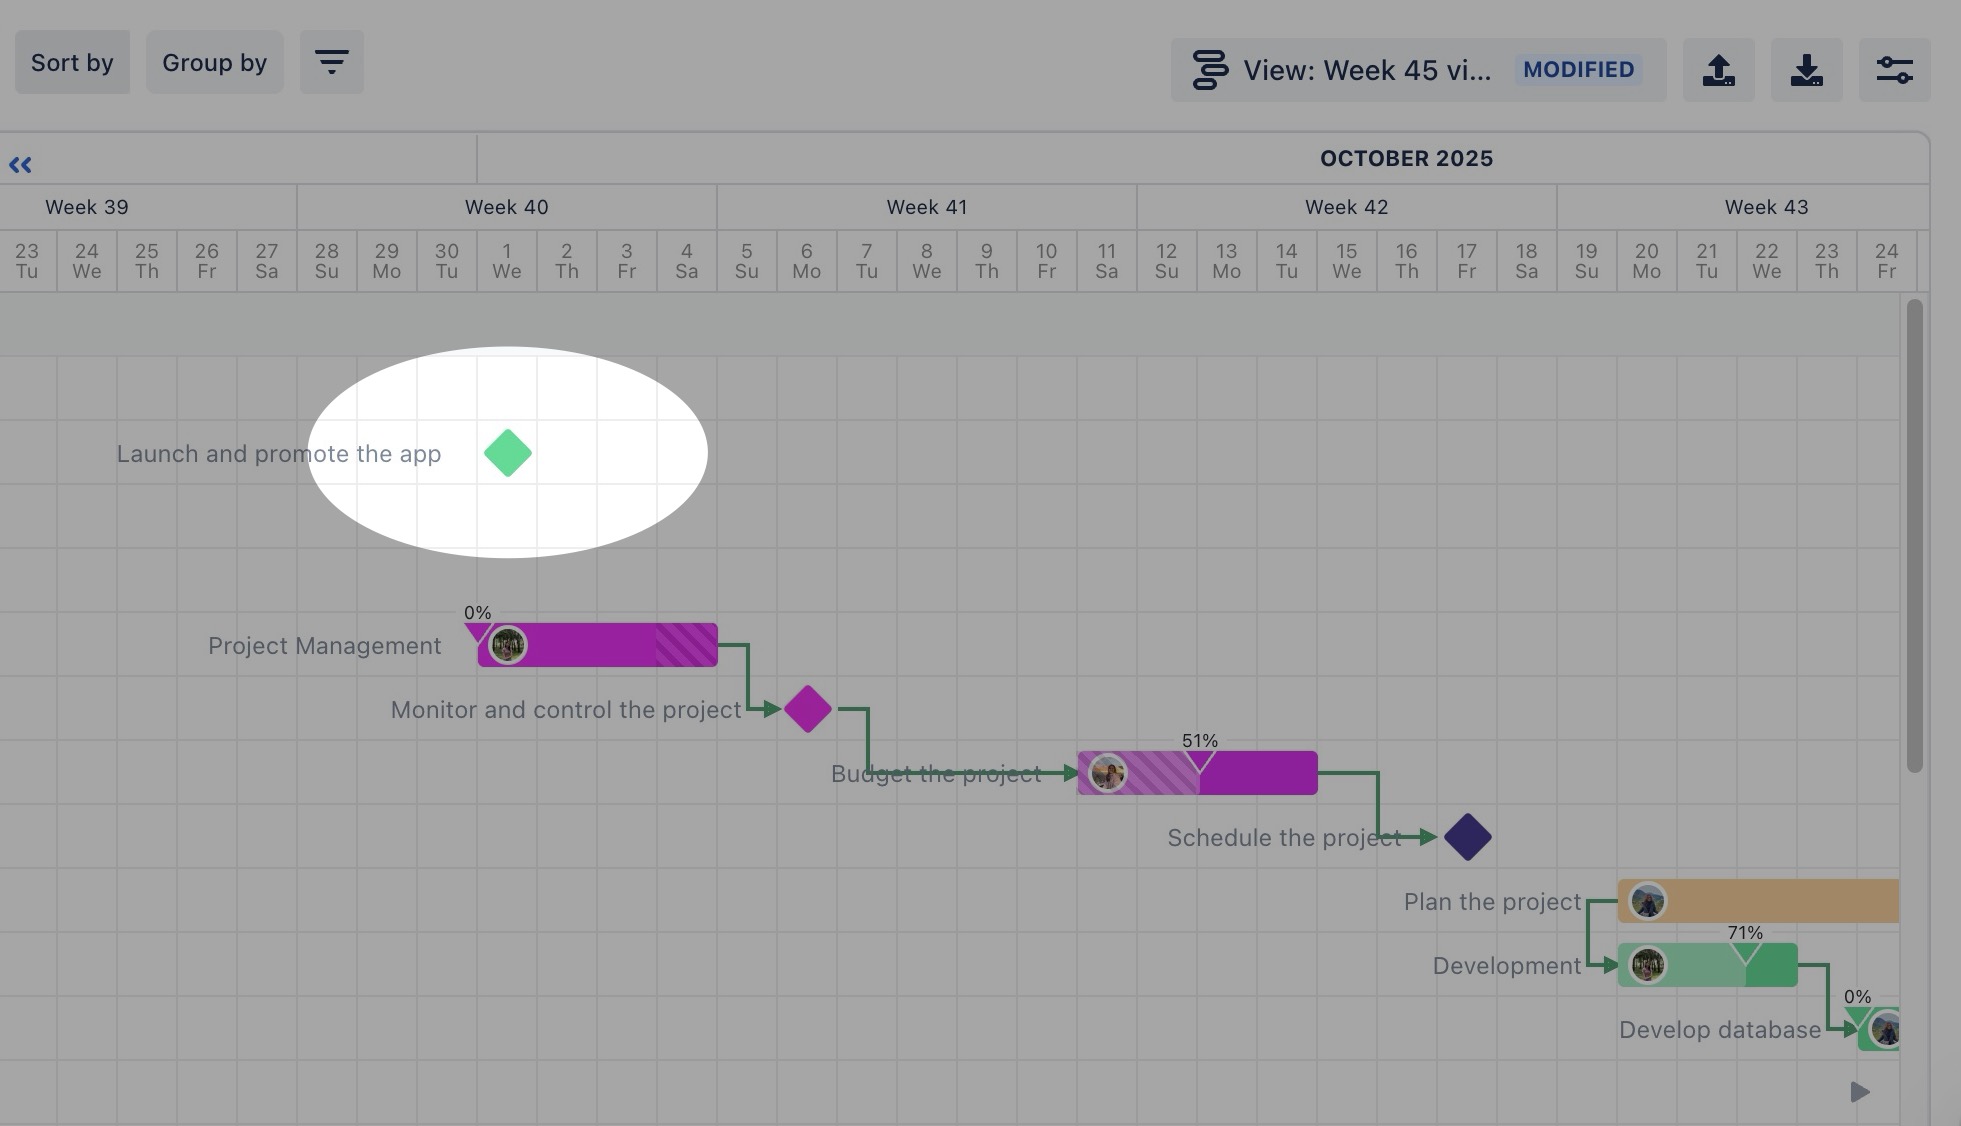Viewport: 1961px width, 1126px height.
Task: Click the double-chevron scroll back icon
Action: 20,165
